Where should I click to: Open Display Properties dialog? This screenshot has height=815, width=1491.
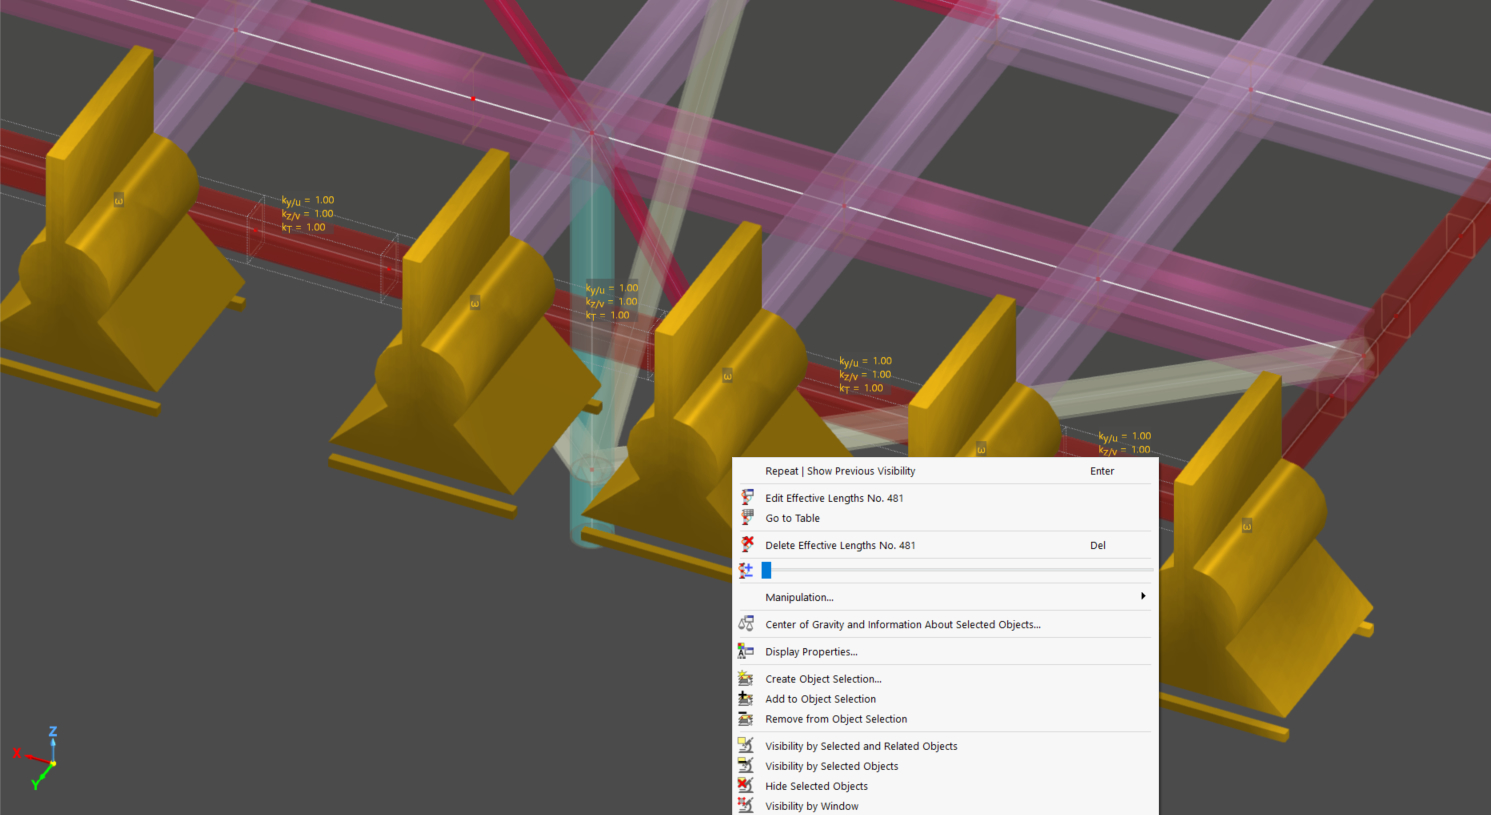(810, 652)
